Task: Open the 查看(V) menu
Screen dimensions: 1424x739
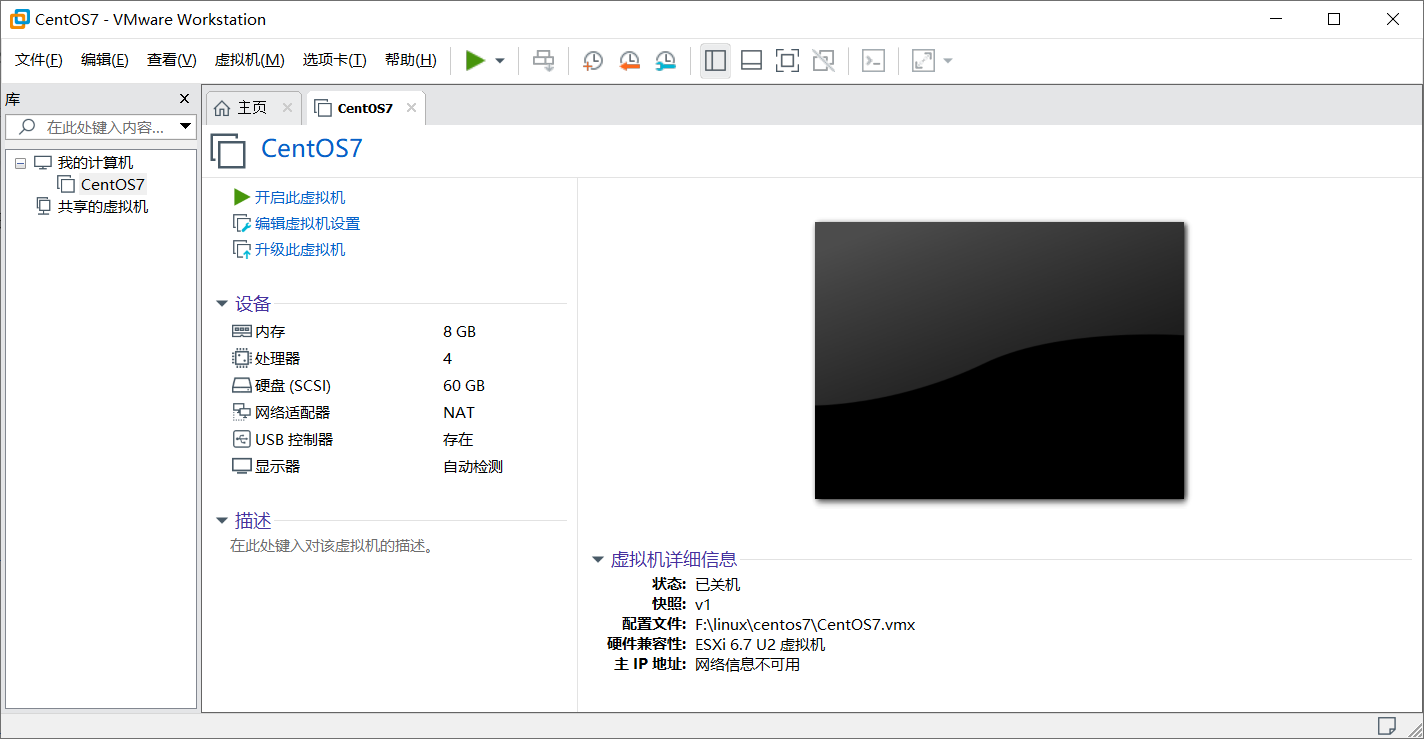Action: (x=171, y=60)
